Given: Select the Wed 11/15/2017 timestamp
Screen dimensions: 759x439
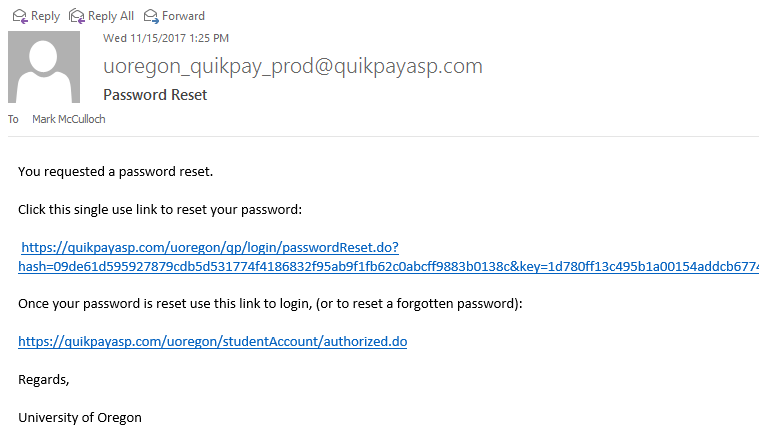Looking at the screenshot, I should (166, 38).
